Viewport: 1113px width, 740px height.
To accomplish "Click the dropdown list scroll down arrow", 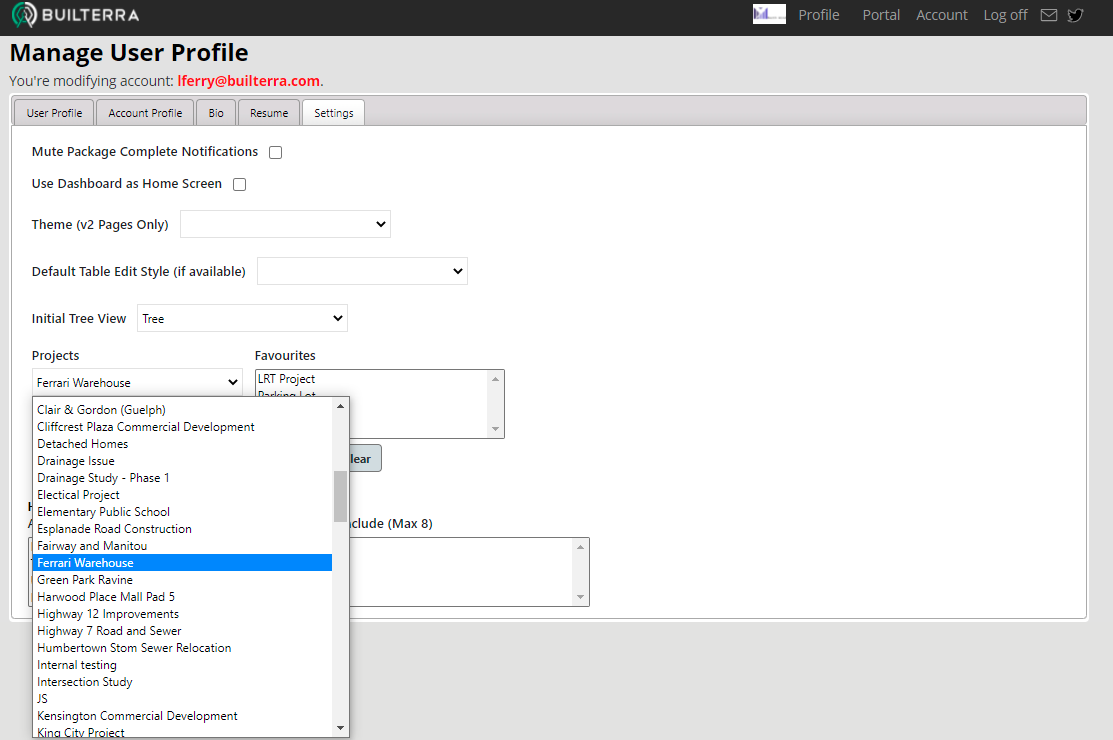I will [x=340, y=728].
